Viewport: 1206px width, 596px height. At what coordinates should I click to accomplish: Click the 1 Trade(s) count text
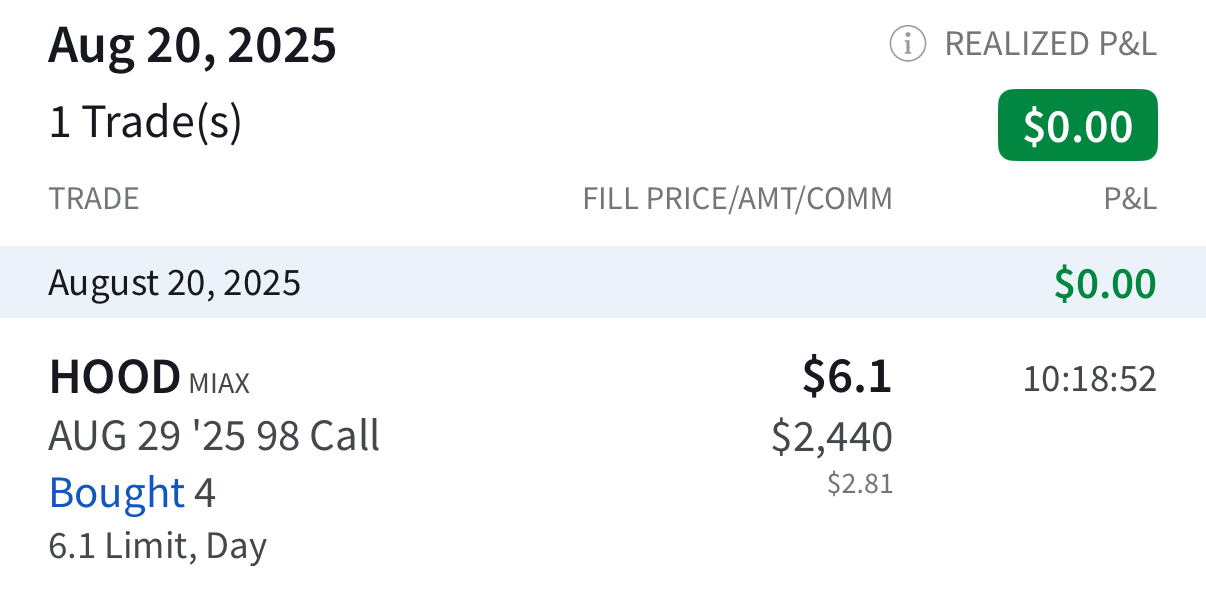click(145, 123)
